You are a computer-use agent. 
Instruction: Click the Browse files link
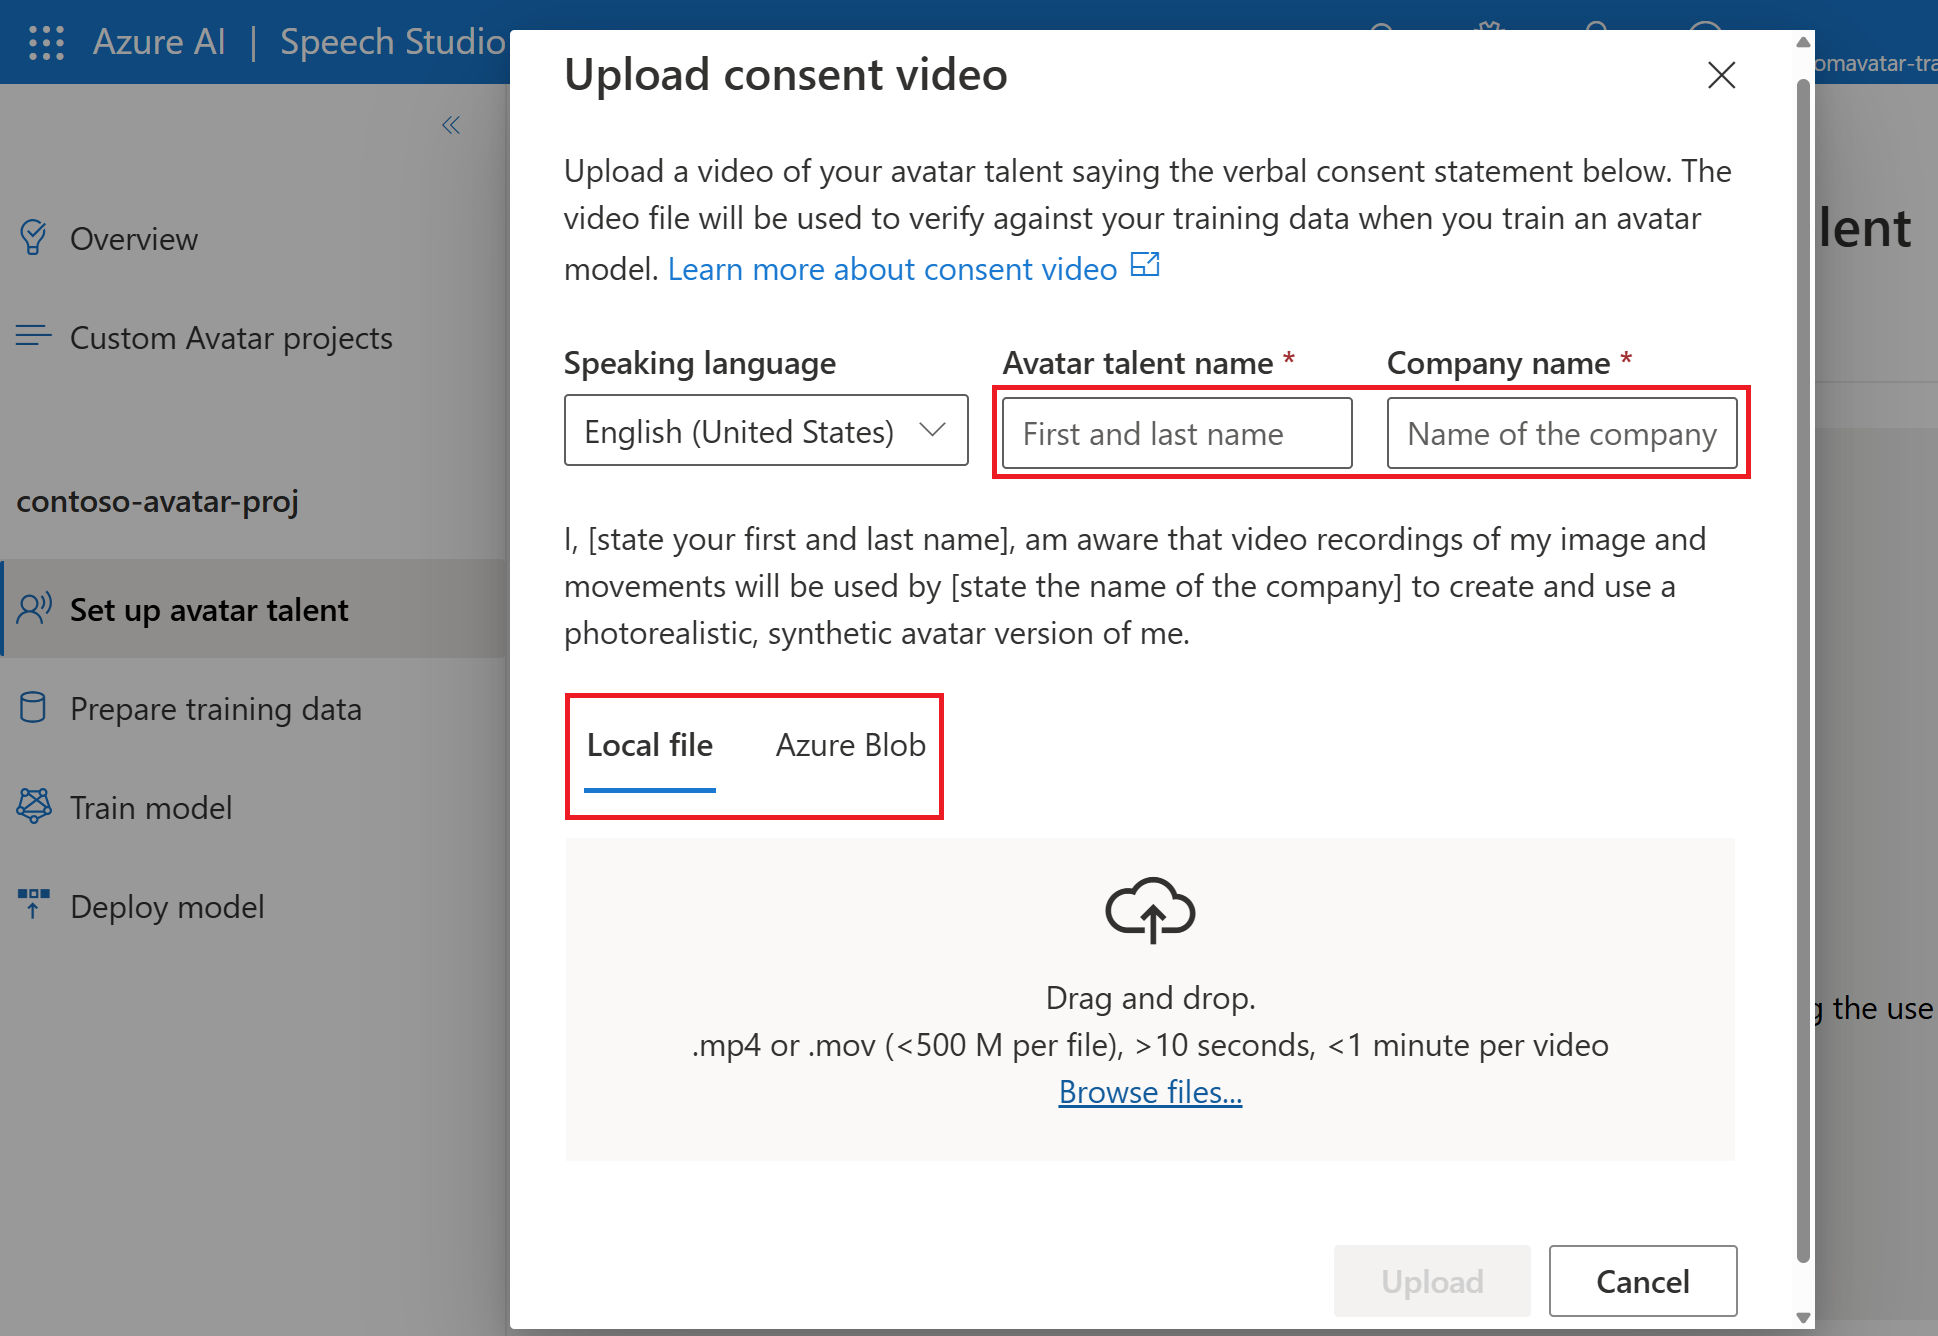pyautogui.click(x=1150, y=1092)
